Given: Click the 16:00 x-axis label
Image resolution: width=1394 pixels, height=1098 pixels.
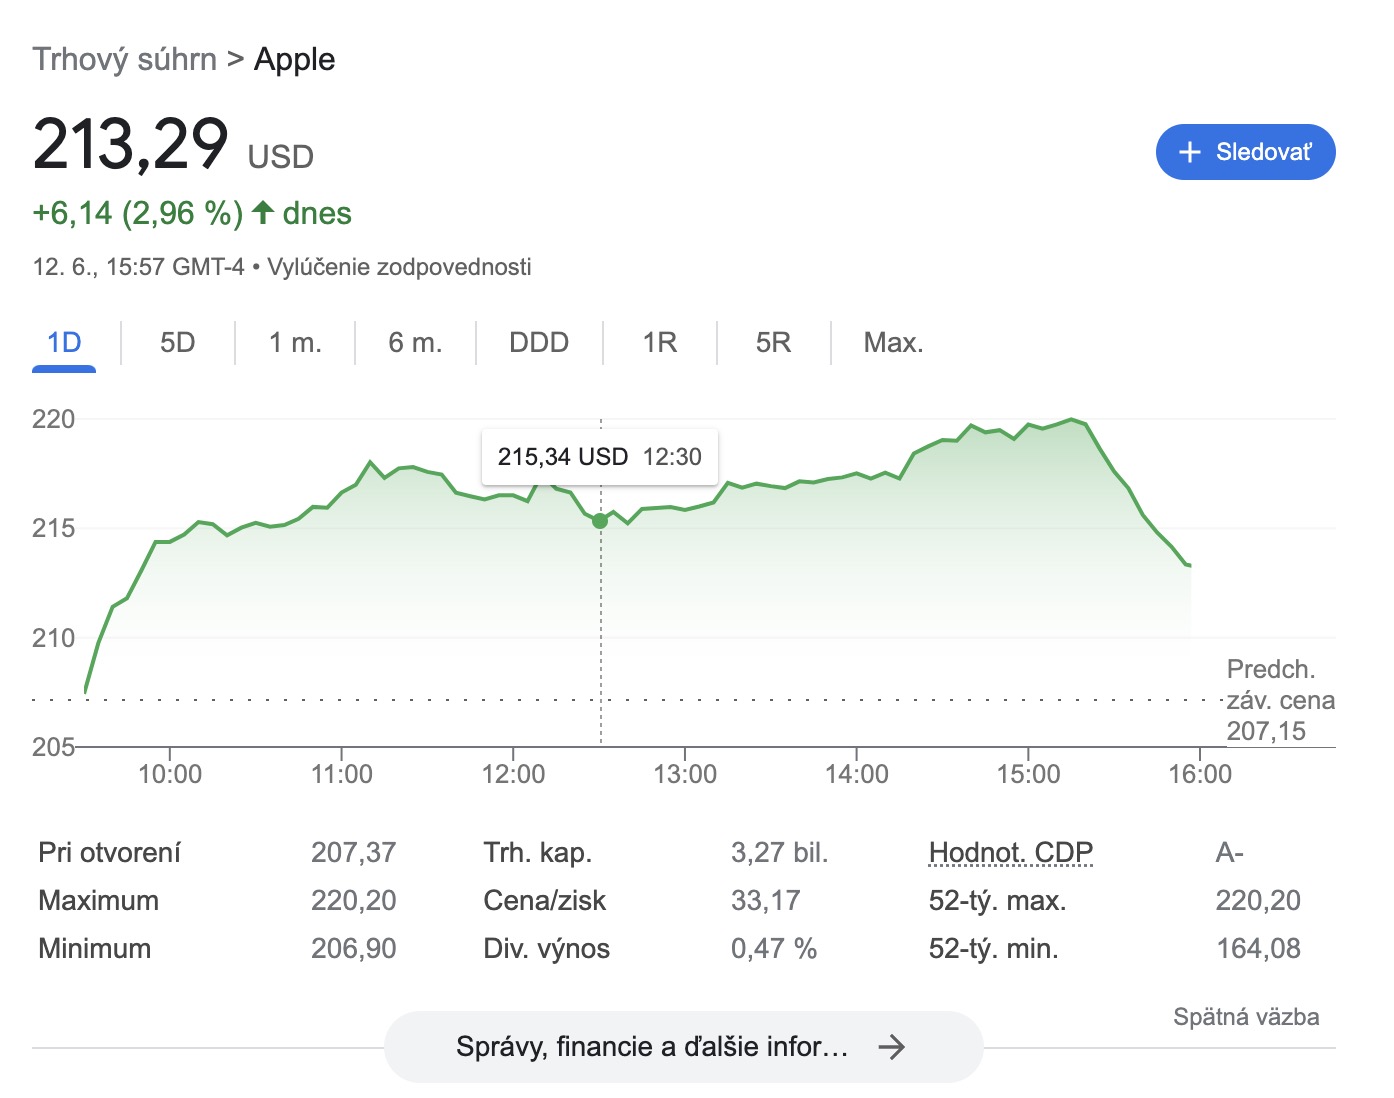Looking at the screenshot, I should pos(1200,774).
